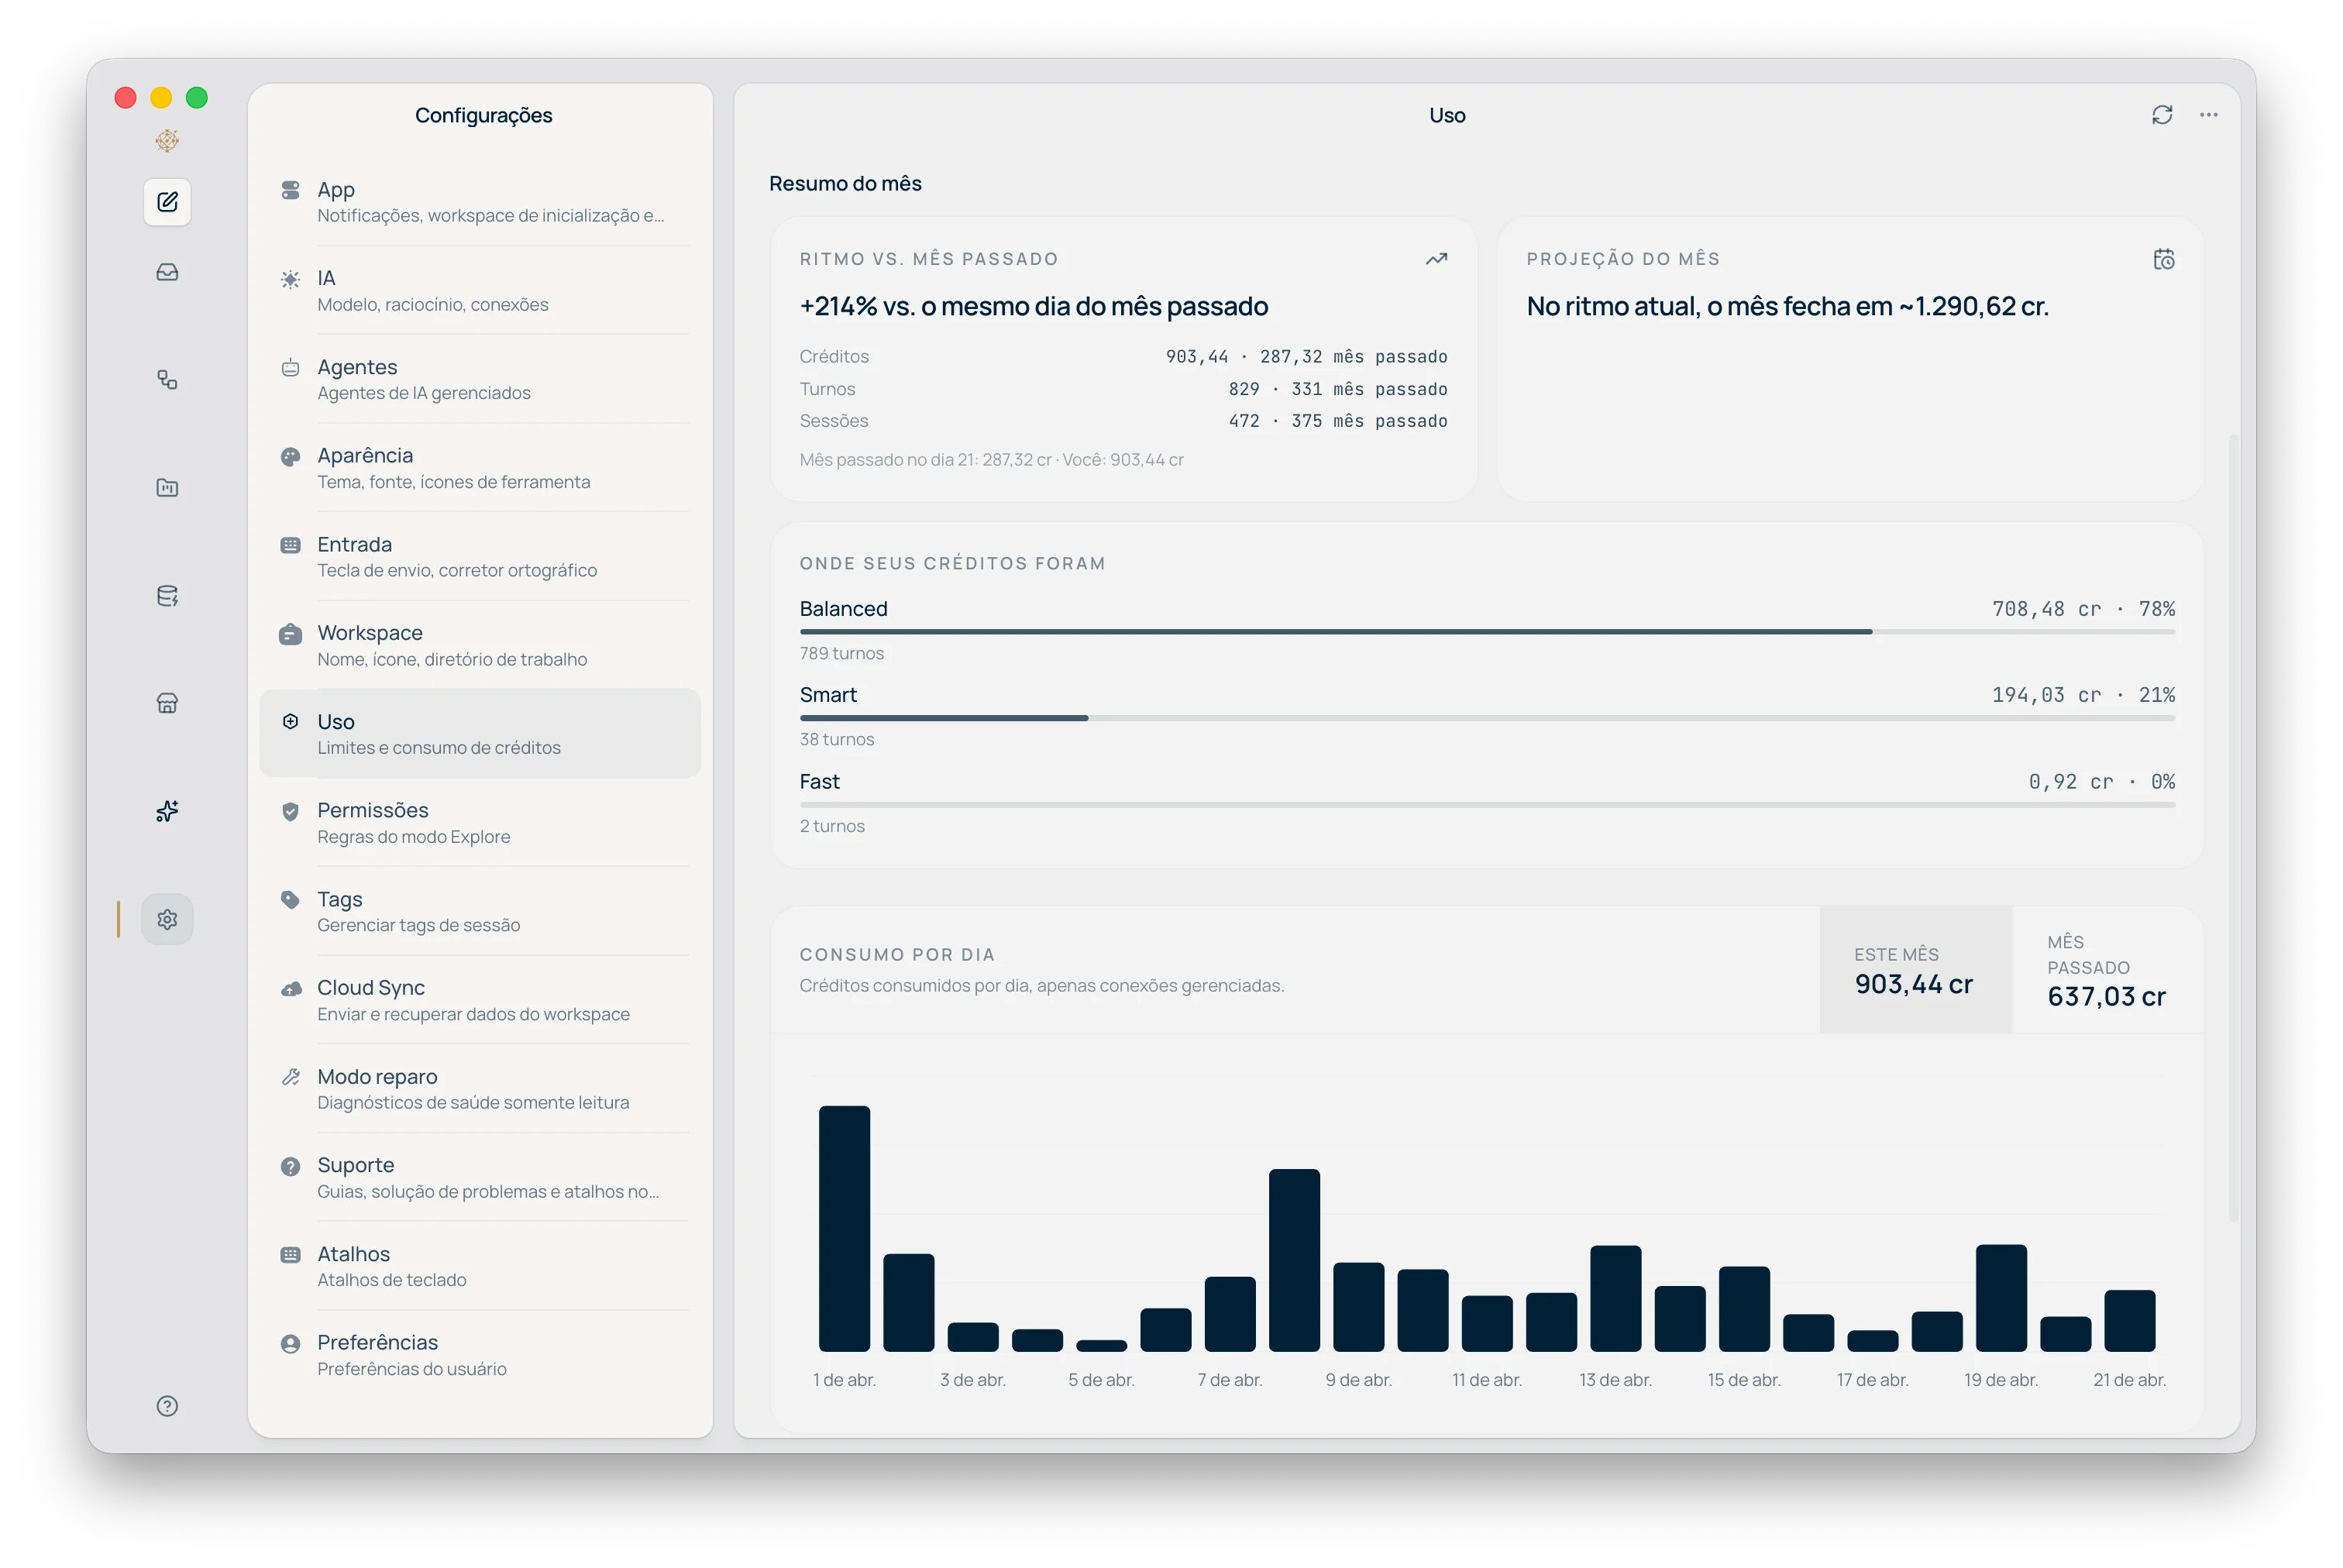Click the calendar clock icon in Projeção card
This screenshot has height=1568, width=2343.
click(x=2163, y=259)
